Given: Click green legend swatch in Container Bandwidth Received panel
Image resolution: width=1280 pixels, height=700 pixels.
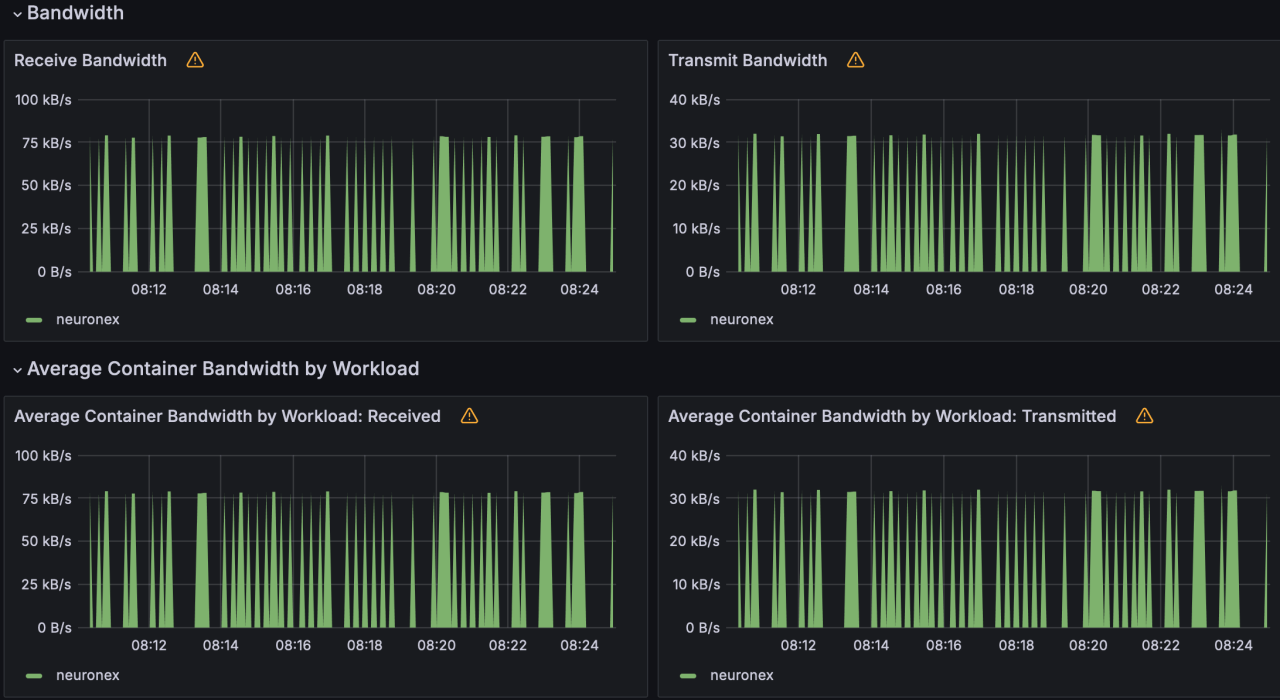Looking at the screenshot, I should click(x=34, y=676).
